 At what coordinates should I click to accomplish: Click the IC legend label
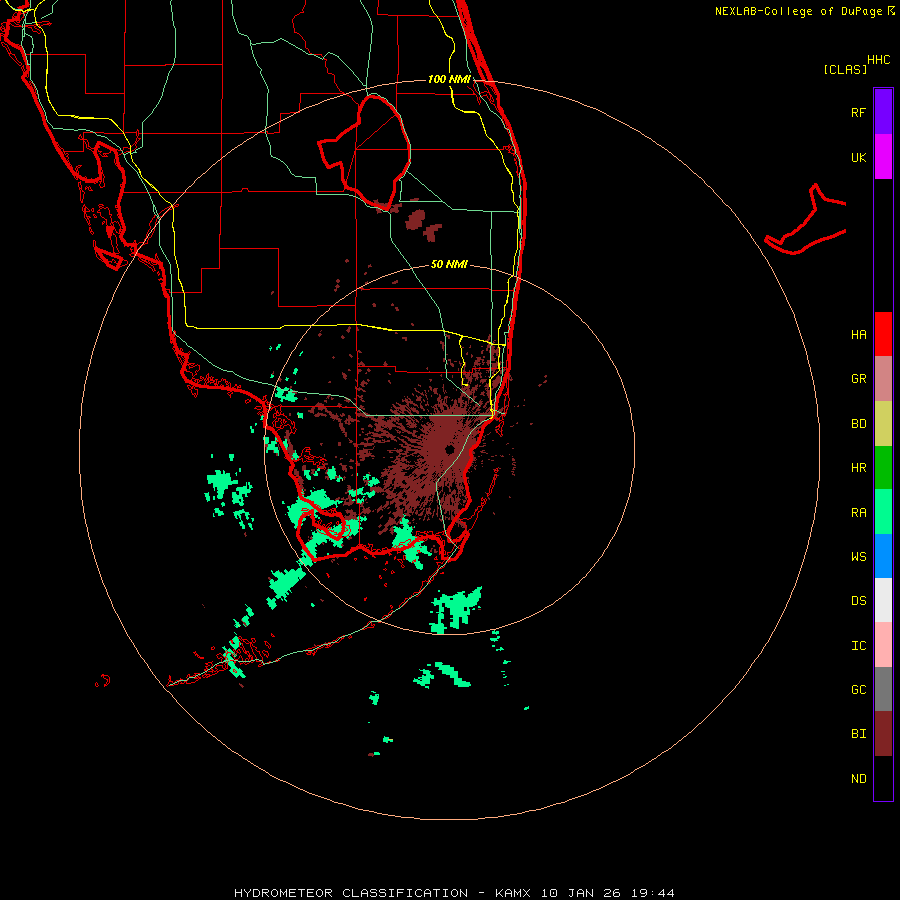[x=858, y=646]
